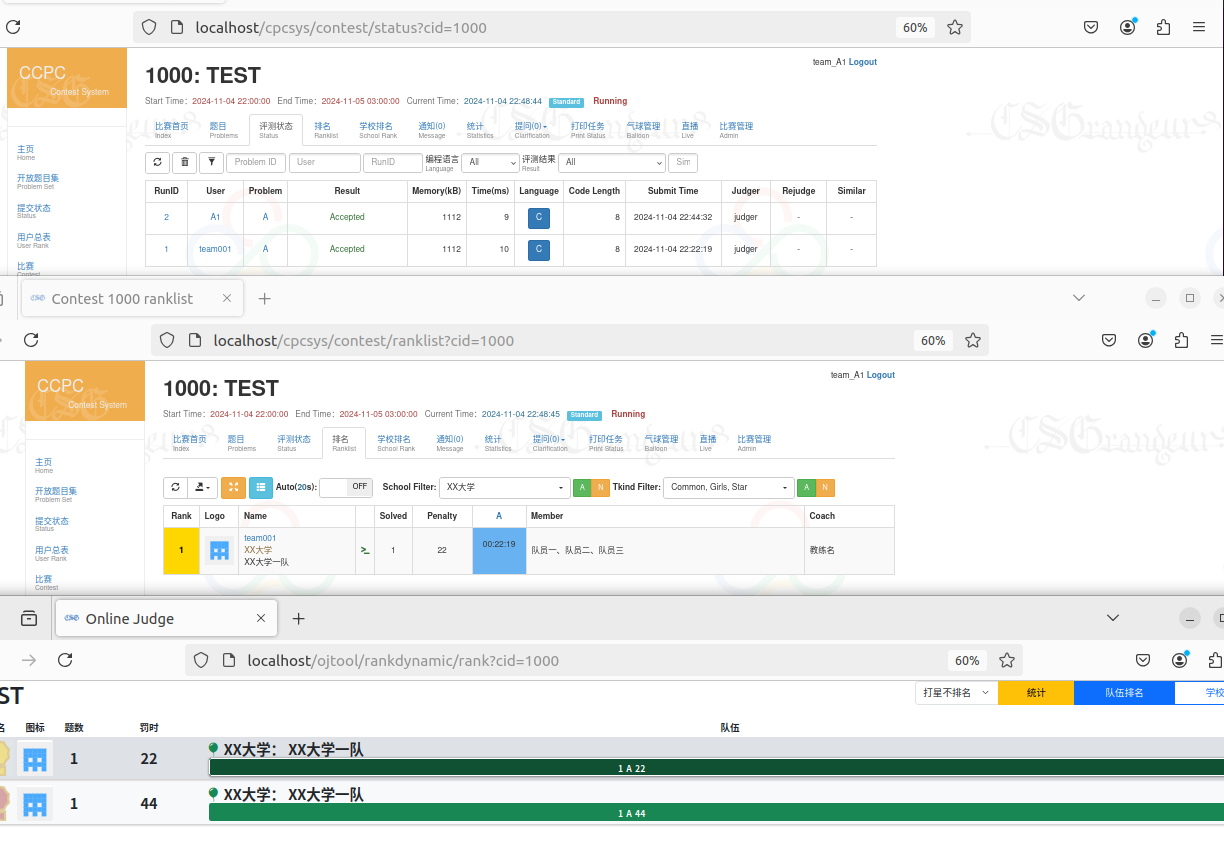Screen dimensions: 1224x867
Task: Open new tab beside the Online Judge tab
Action: (298, 618)
